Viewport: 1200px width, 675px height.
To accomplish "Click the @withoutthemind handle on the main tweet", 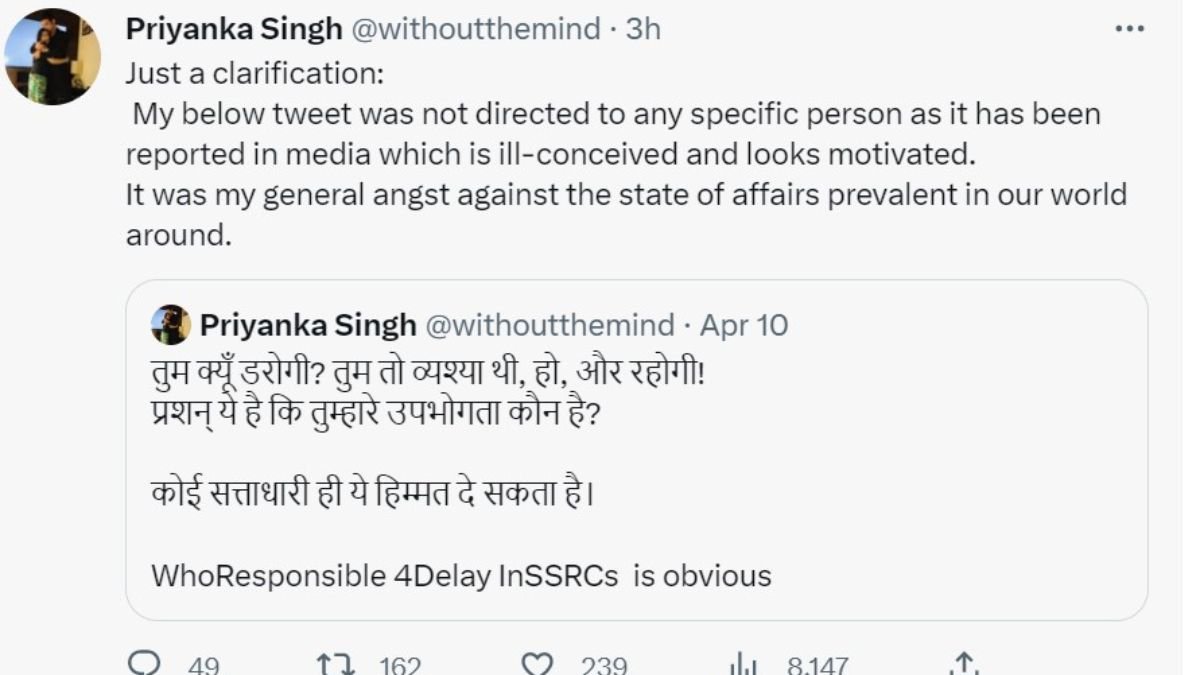I will pyautogui.click(x=475, y=29).
